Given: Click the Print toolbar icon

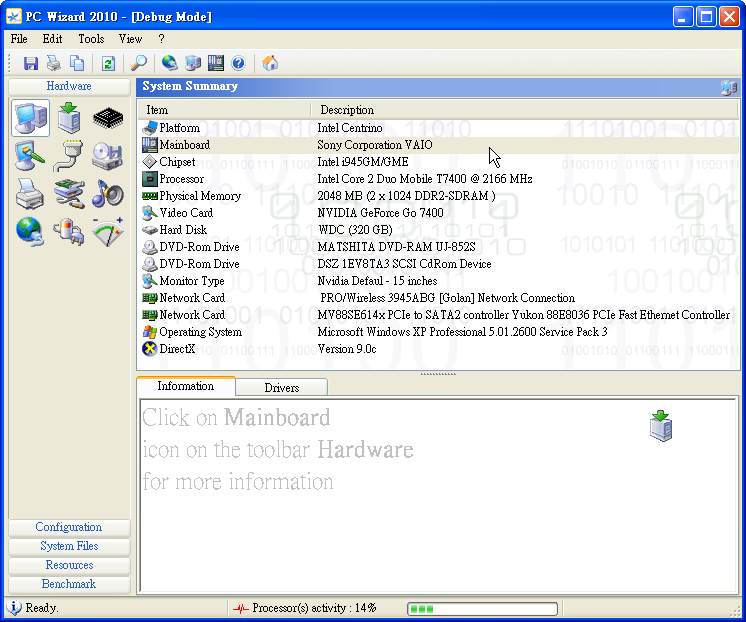Looking at the screenshot, I should click(x=54, y=63).
